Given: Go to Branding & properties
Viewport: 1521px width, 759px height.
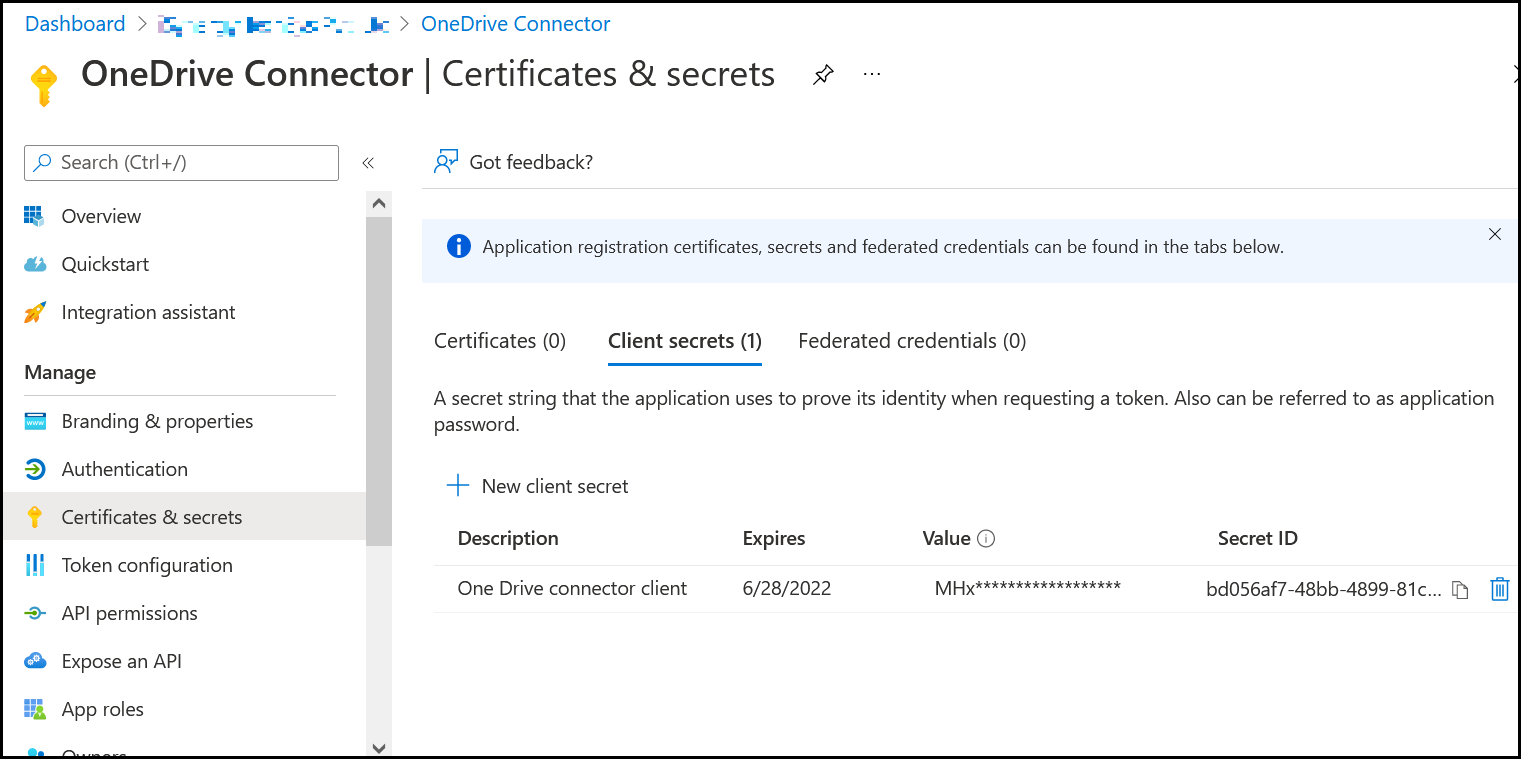Looking at the screenshot, I should [x=157, y=421].
